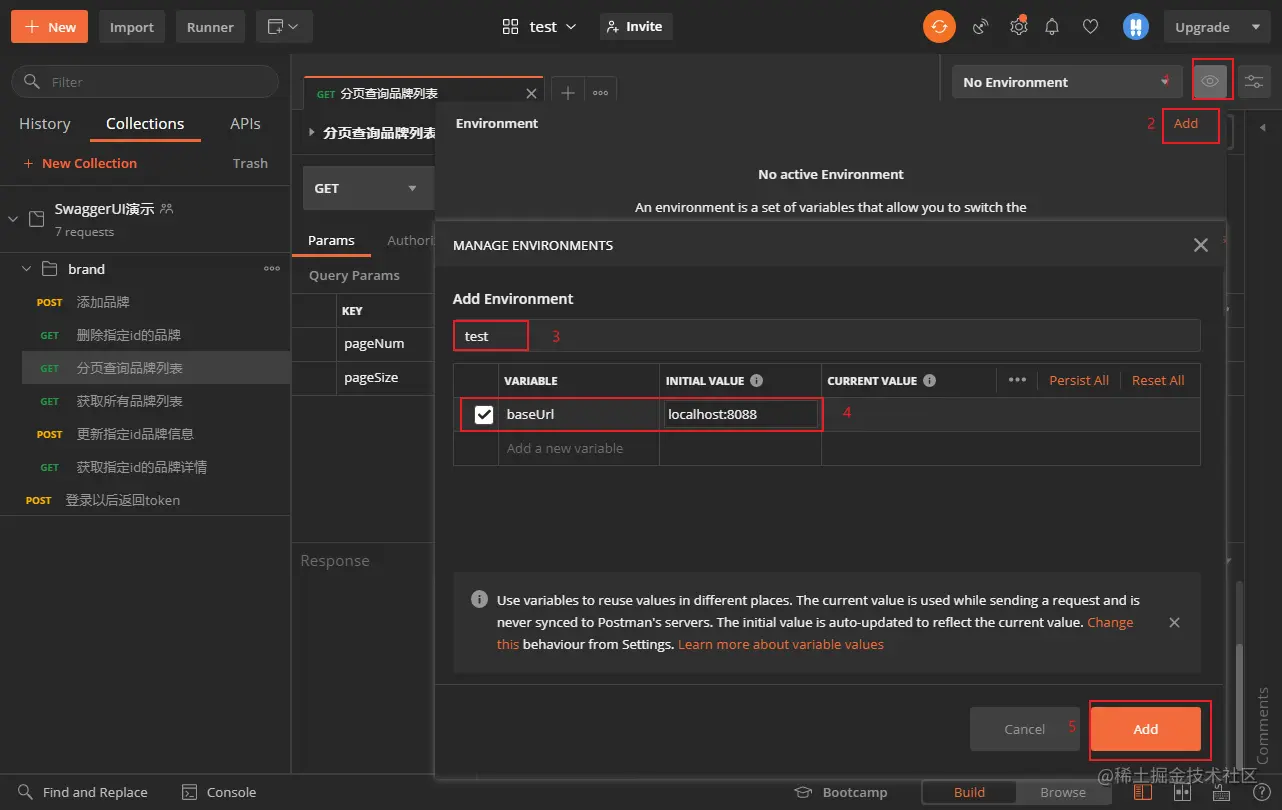Open Learn more about variable values link

pyautogui.click(x=781, y=644)
